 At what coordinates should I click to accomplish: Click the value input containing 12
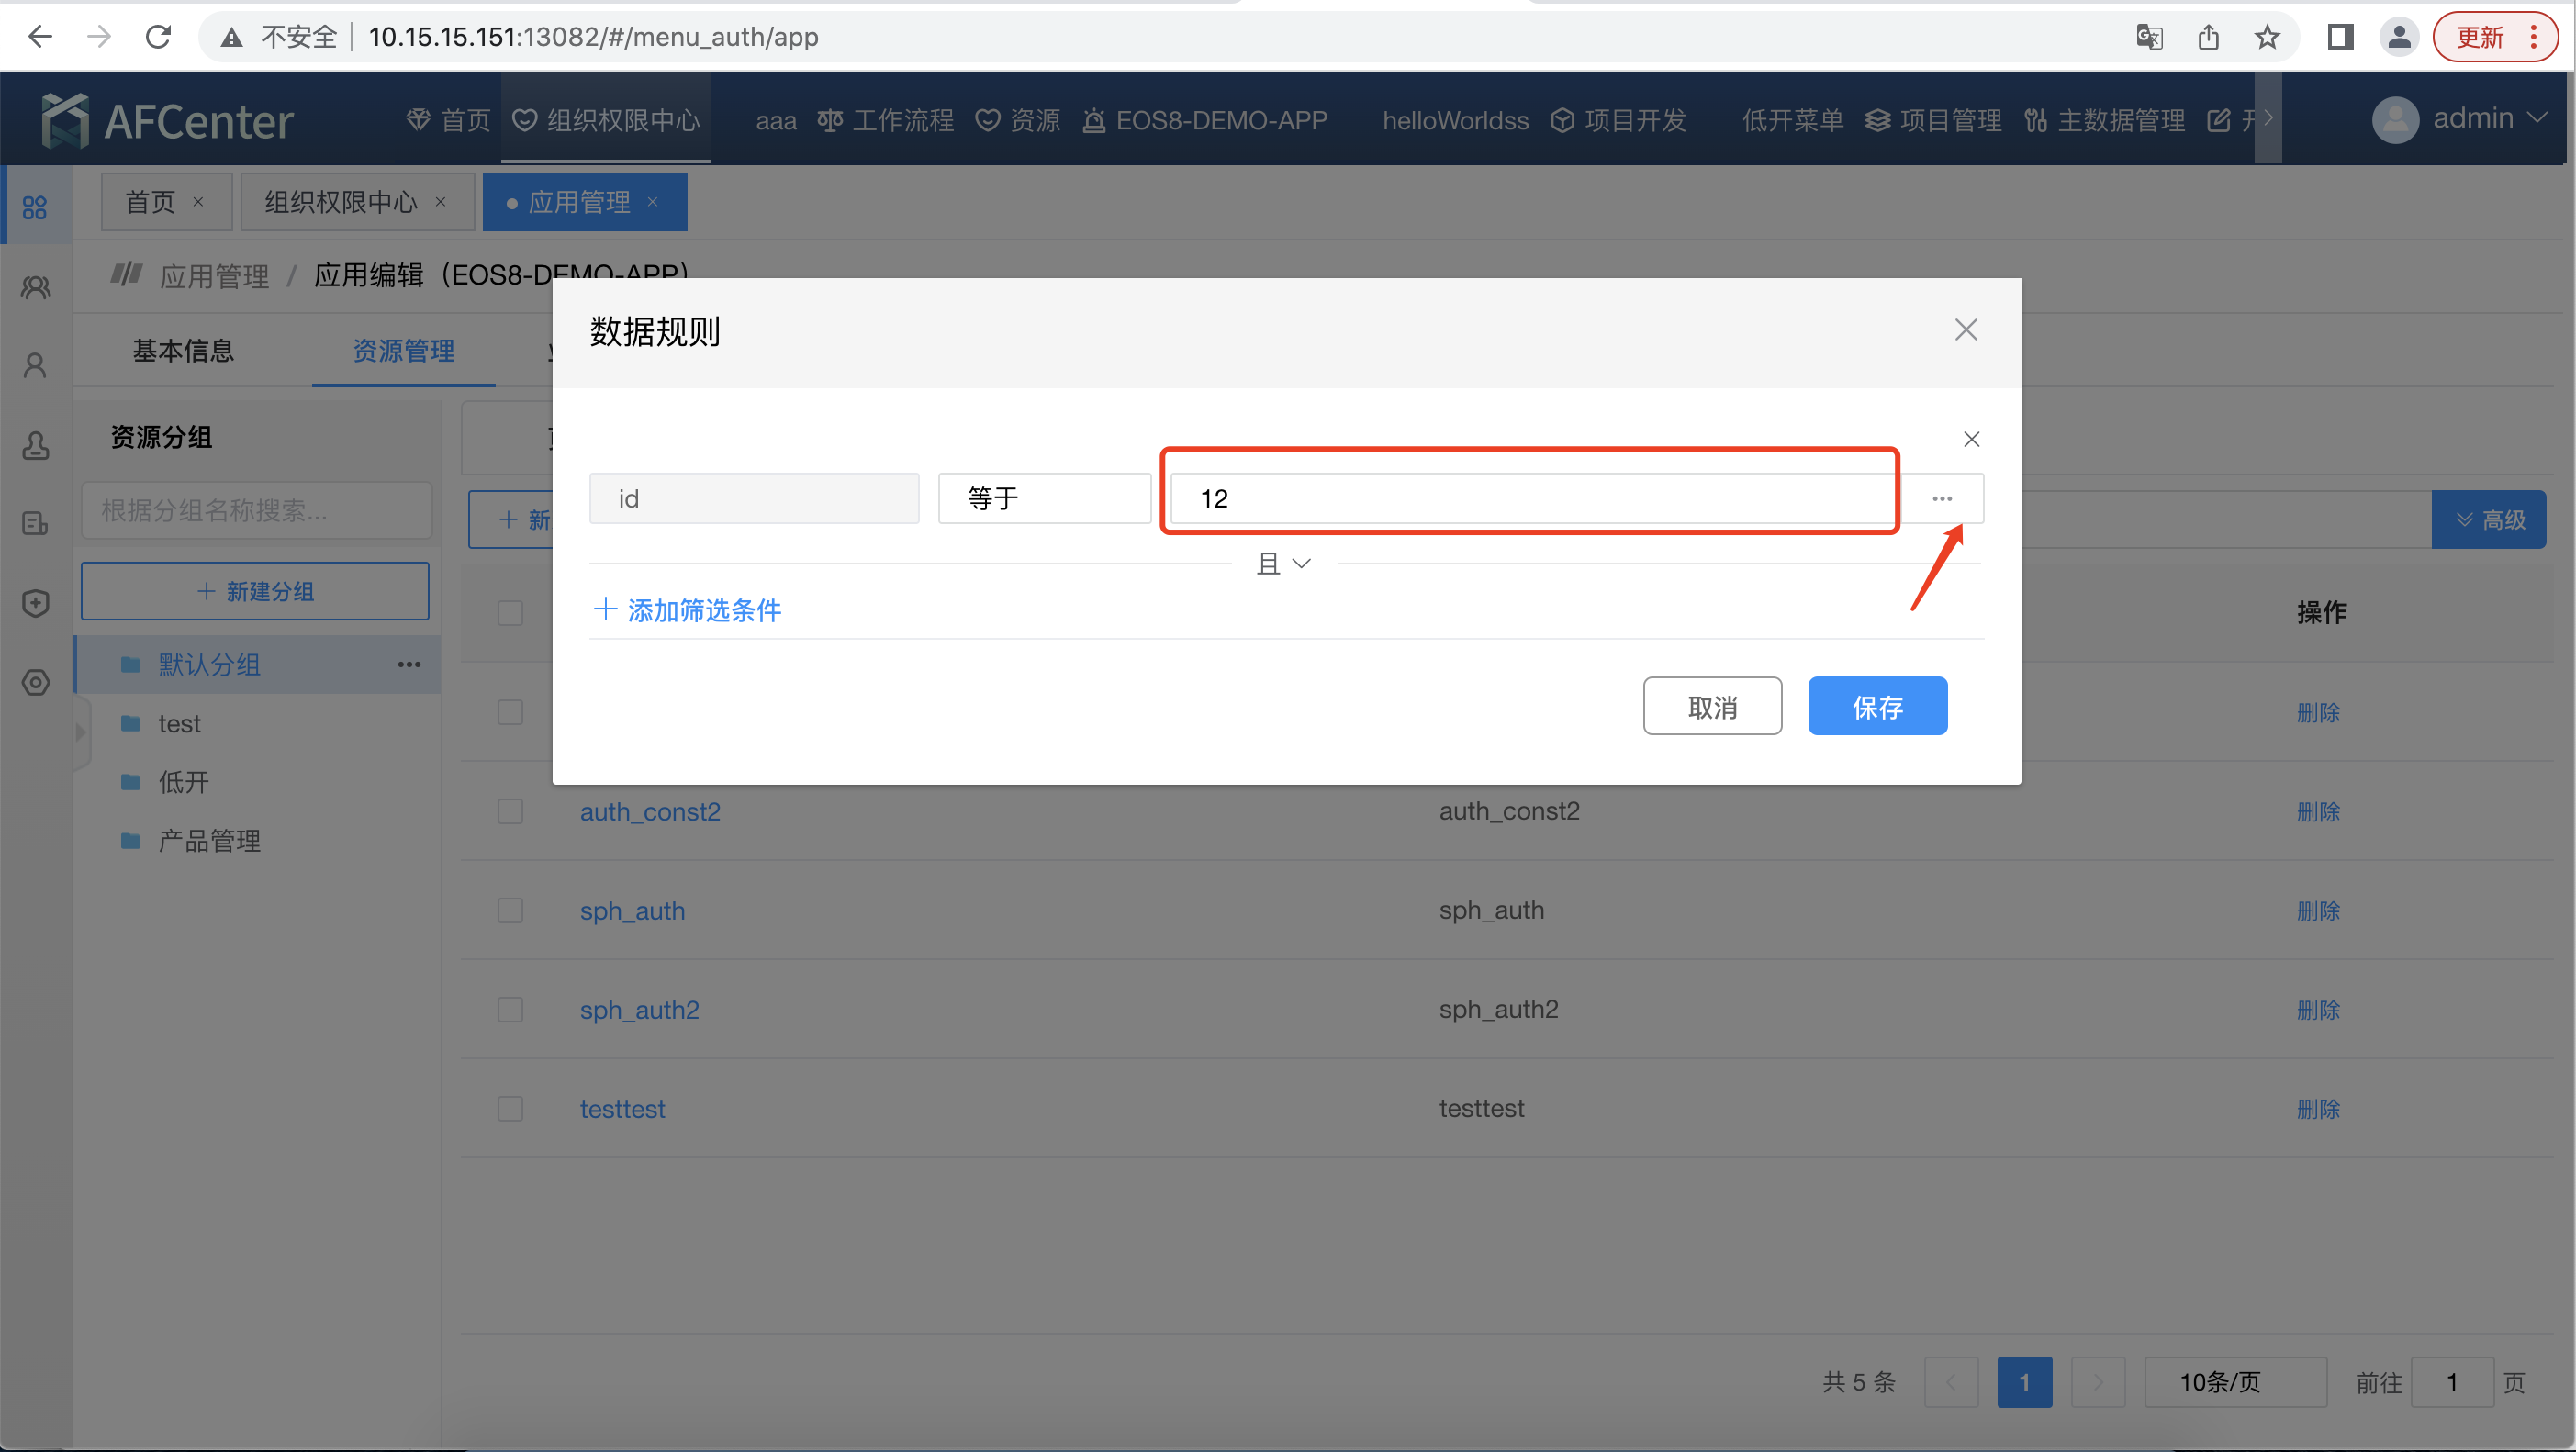tap(1530, 498)
